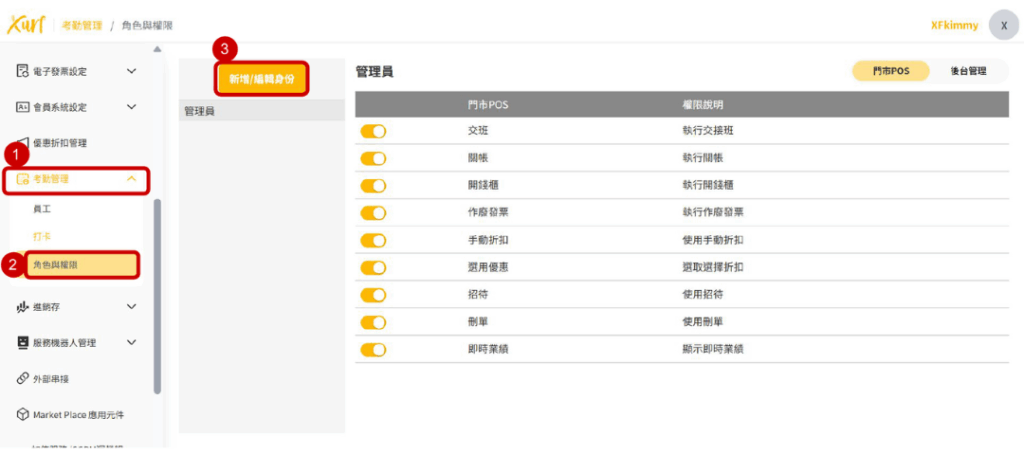Click the 新增/編輯身份 button
The width and height of the screenshot is (1024, 455).
(261, 78)
